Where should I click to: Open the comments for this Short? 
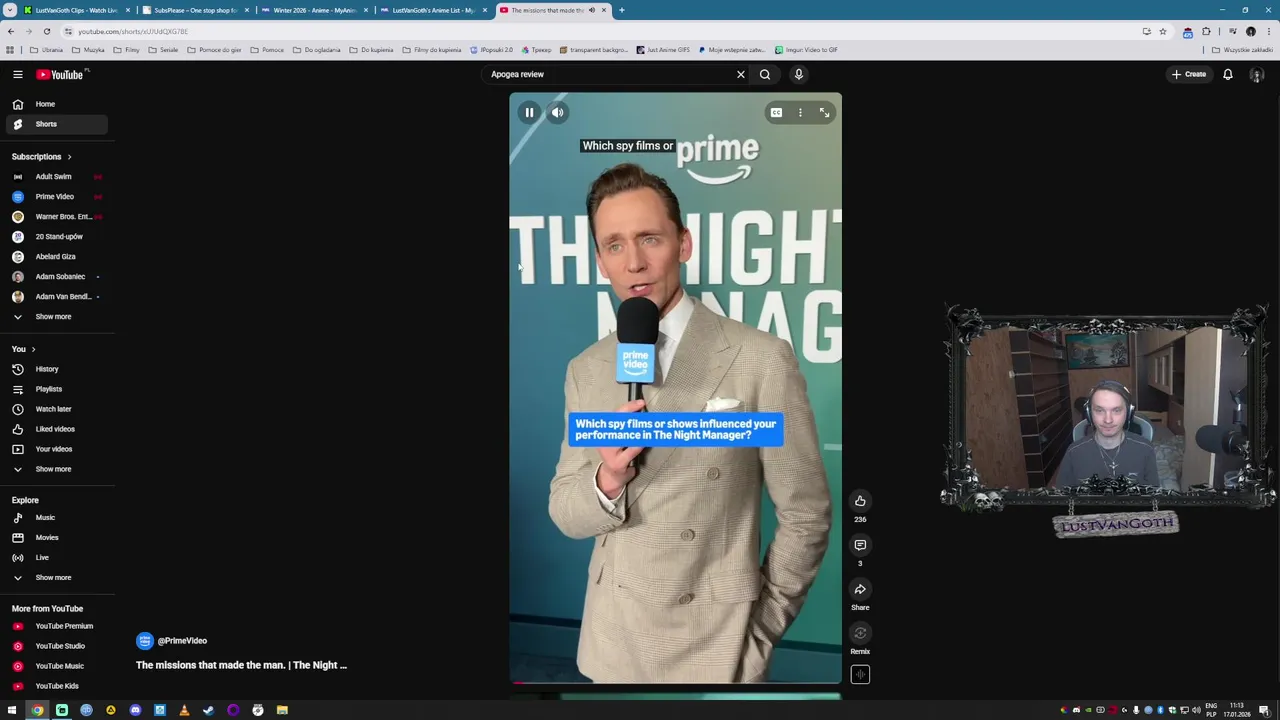pyautogui.click(x=860, y=544)
